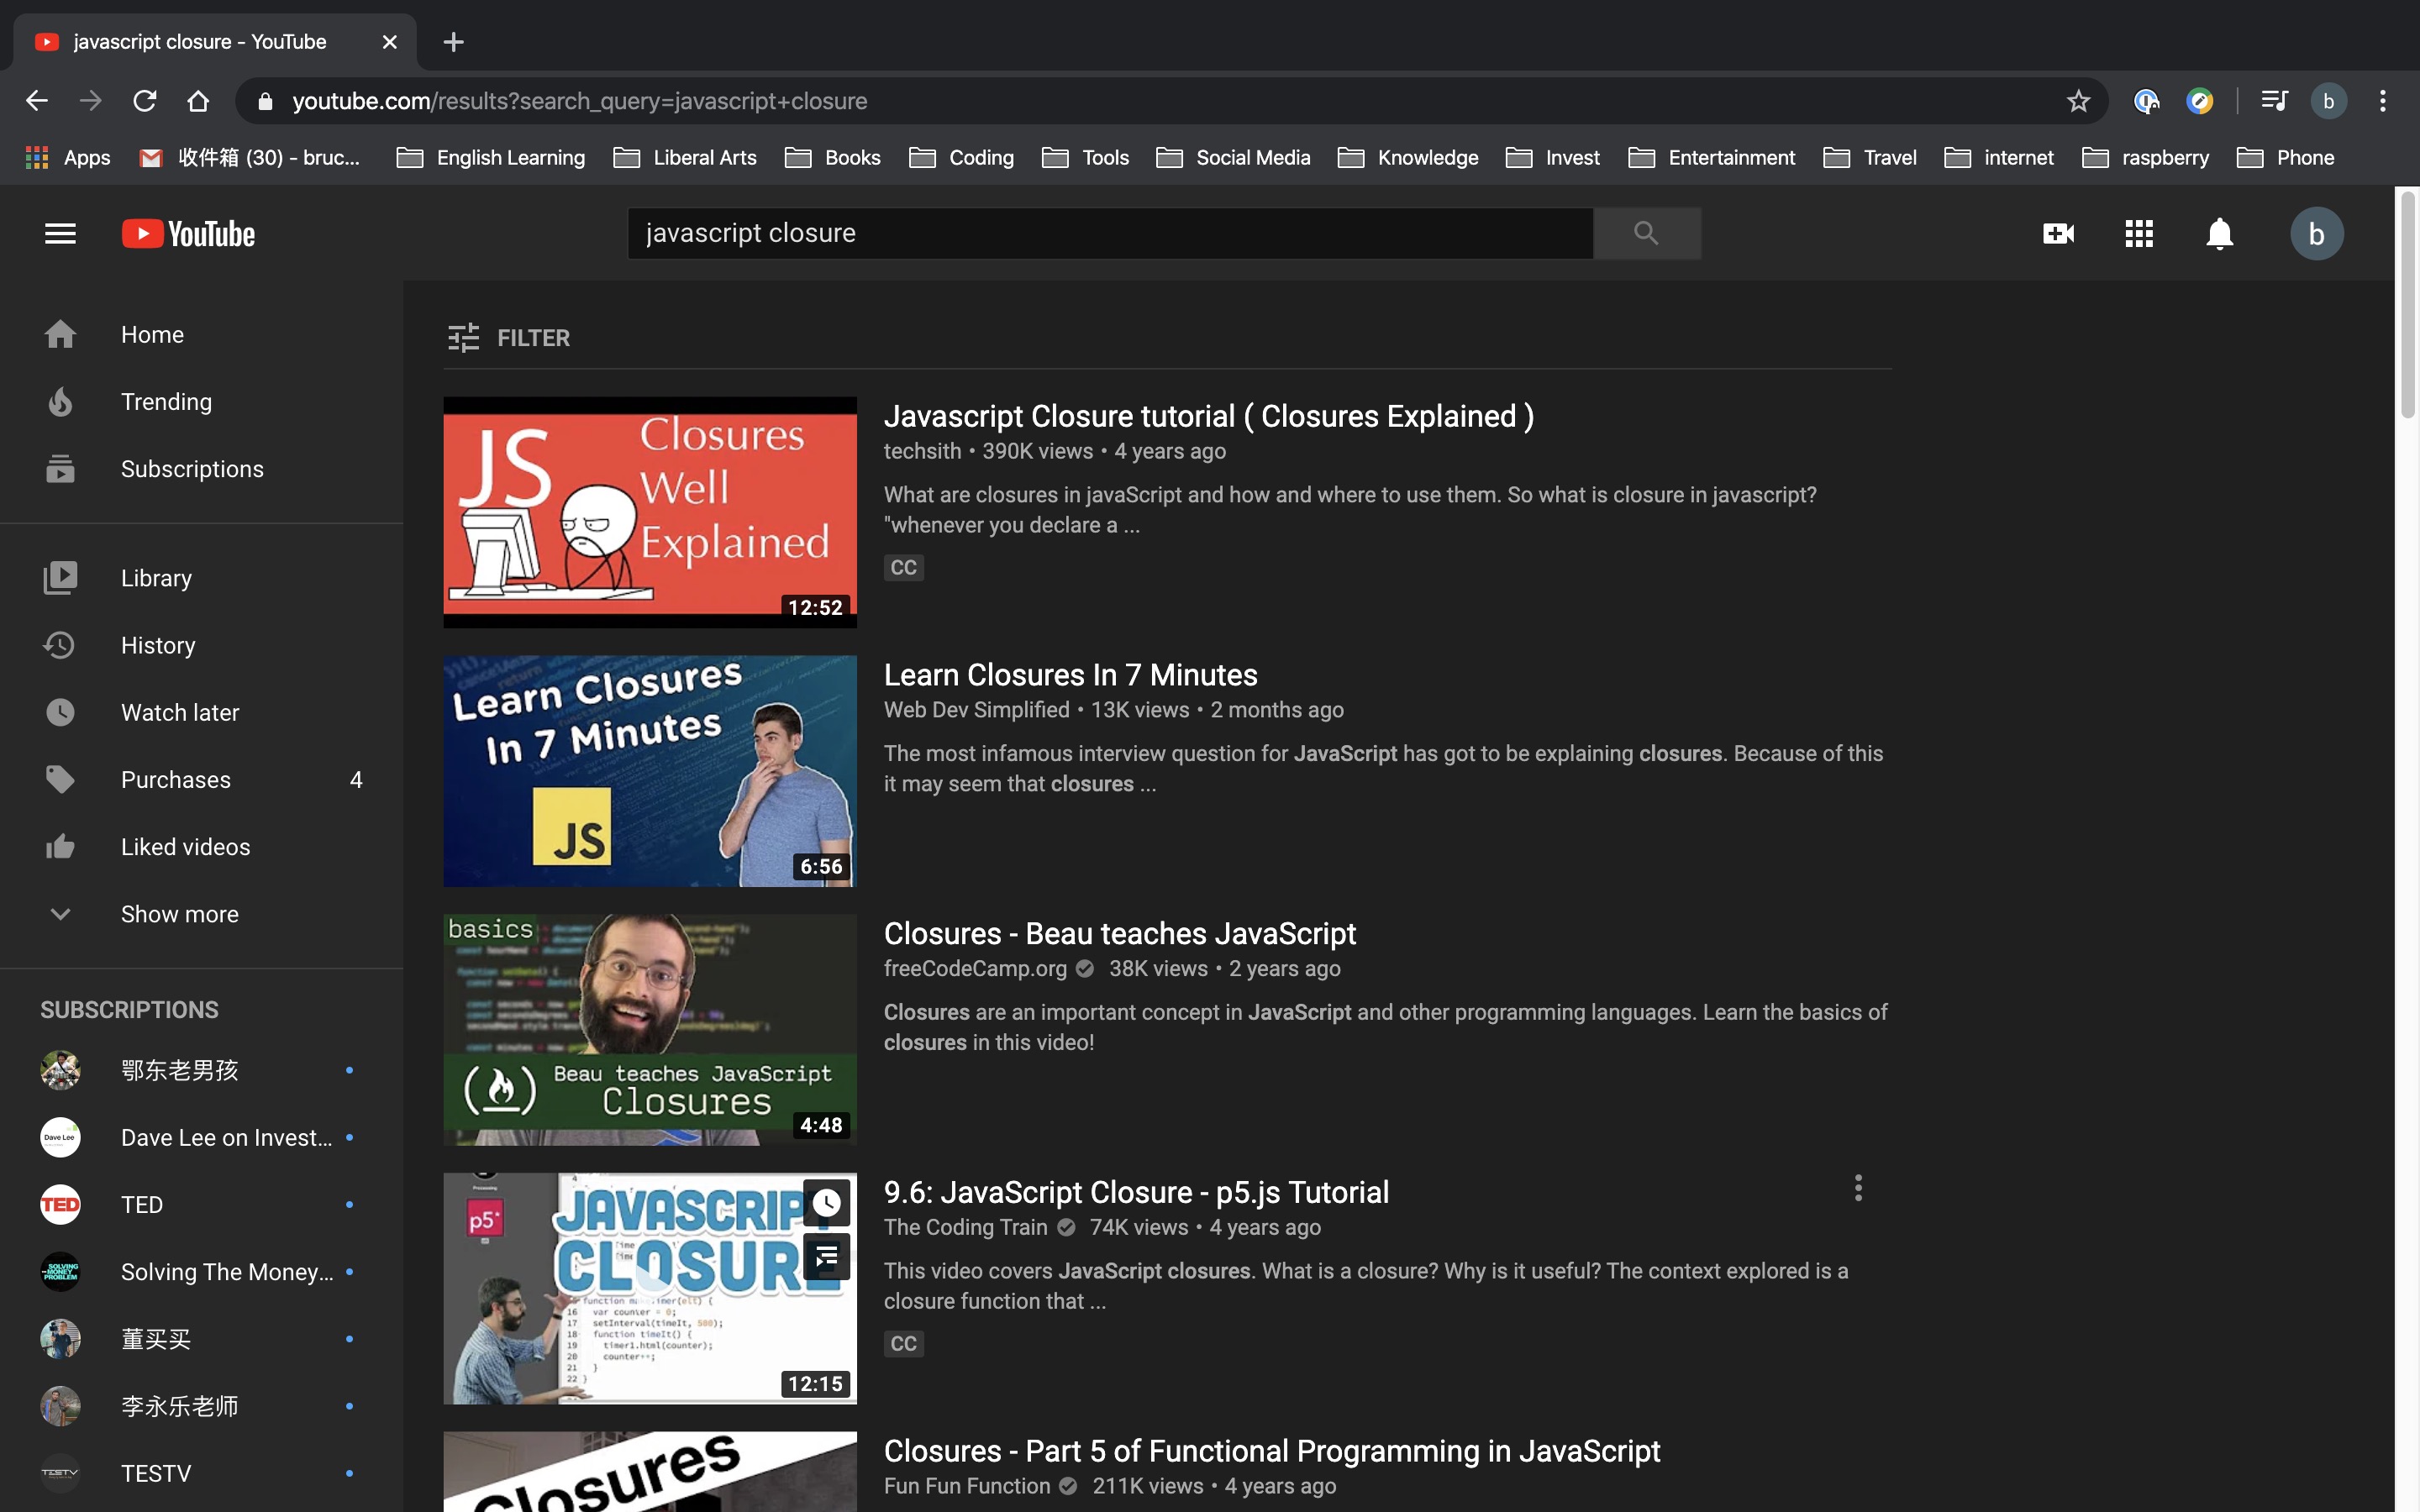Open Watch later in sidebar

pos(201,712)
